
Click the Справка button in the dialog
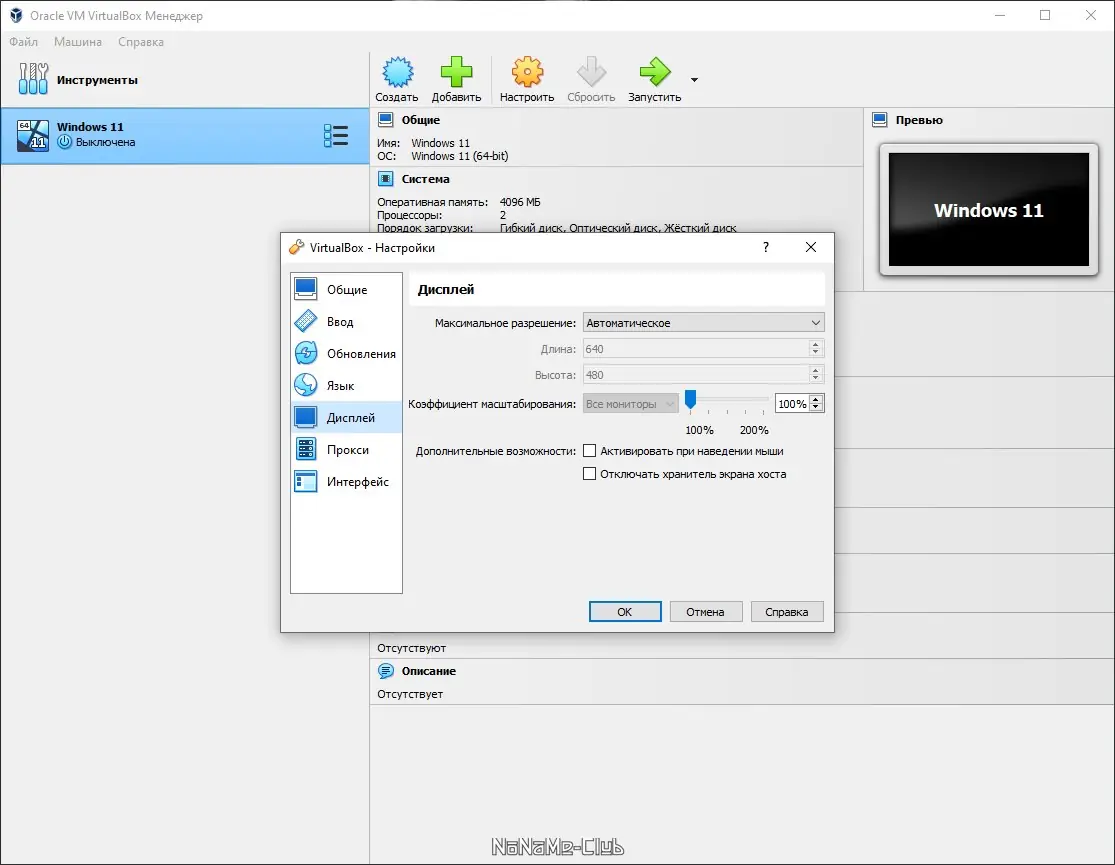(x=786, y=612)
